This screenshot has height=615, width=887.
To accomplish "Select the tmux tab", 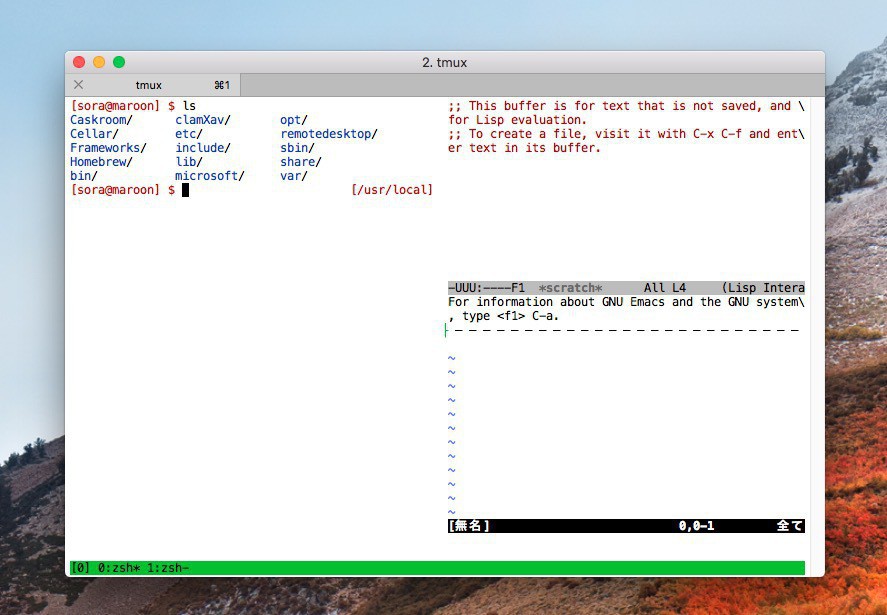I will click(150, 85).
